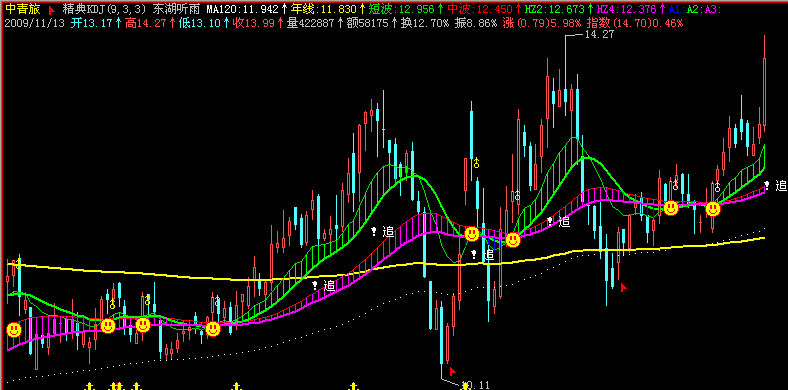
Task: Click the 东湖听雨 label
Action: coord(177,9)
